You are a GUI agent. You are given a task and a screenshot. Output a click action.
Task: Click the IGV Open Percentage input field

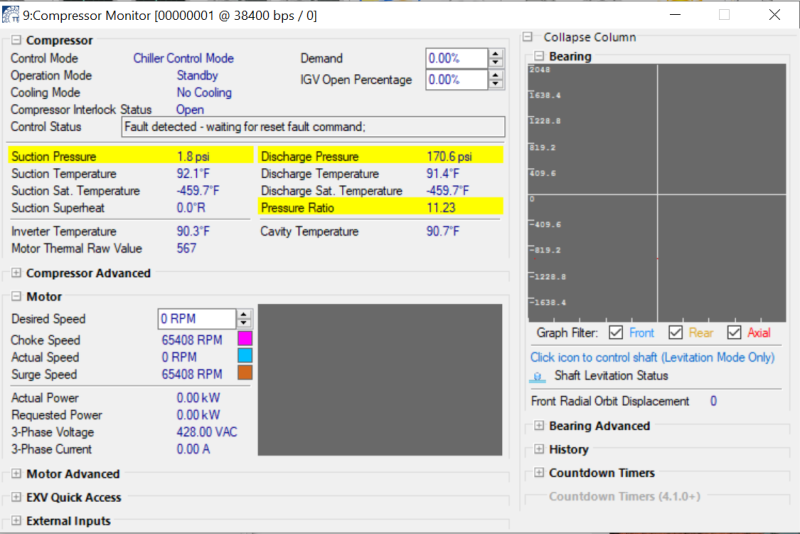coord(457,80)
